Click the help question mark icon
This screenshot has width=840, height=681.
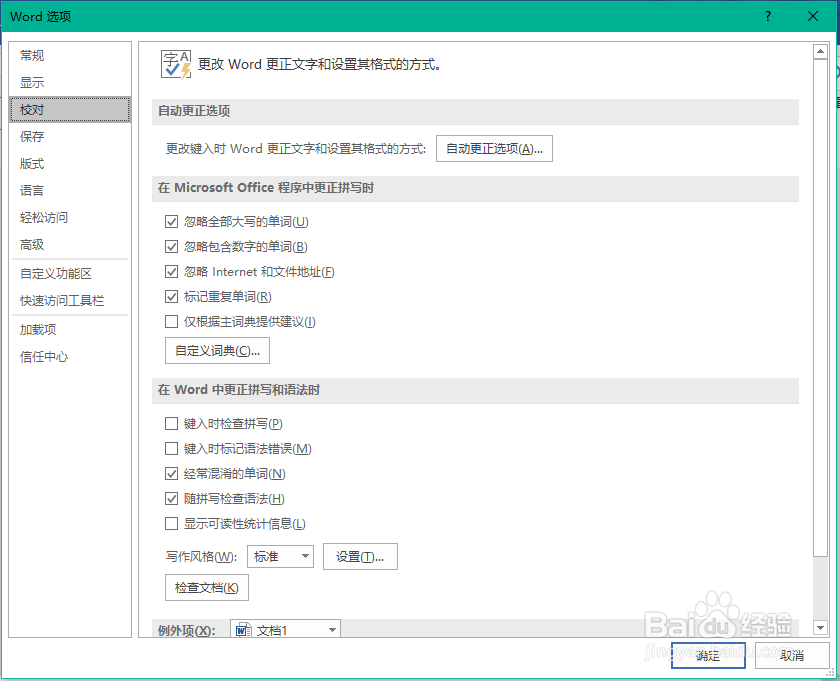pos(768,16)
